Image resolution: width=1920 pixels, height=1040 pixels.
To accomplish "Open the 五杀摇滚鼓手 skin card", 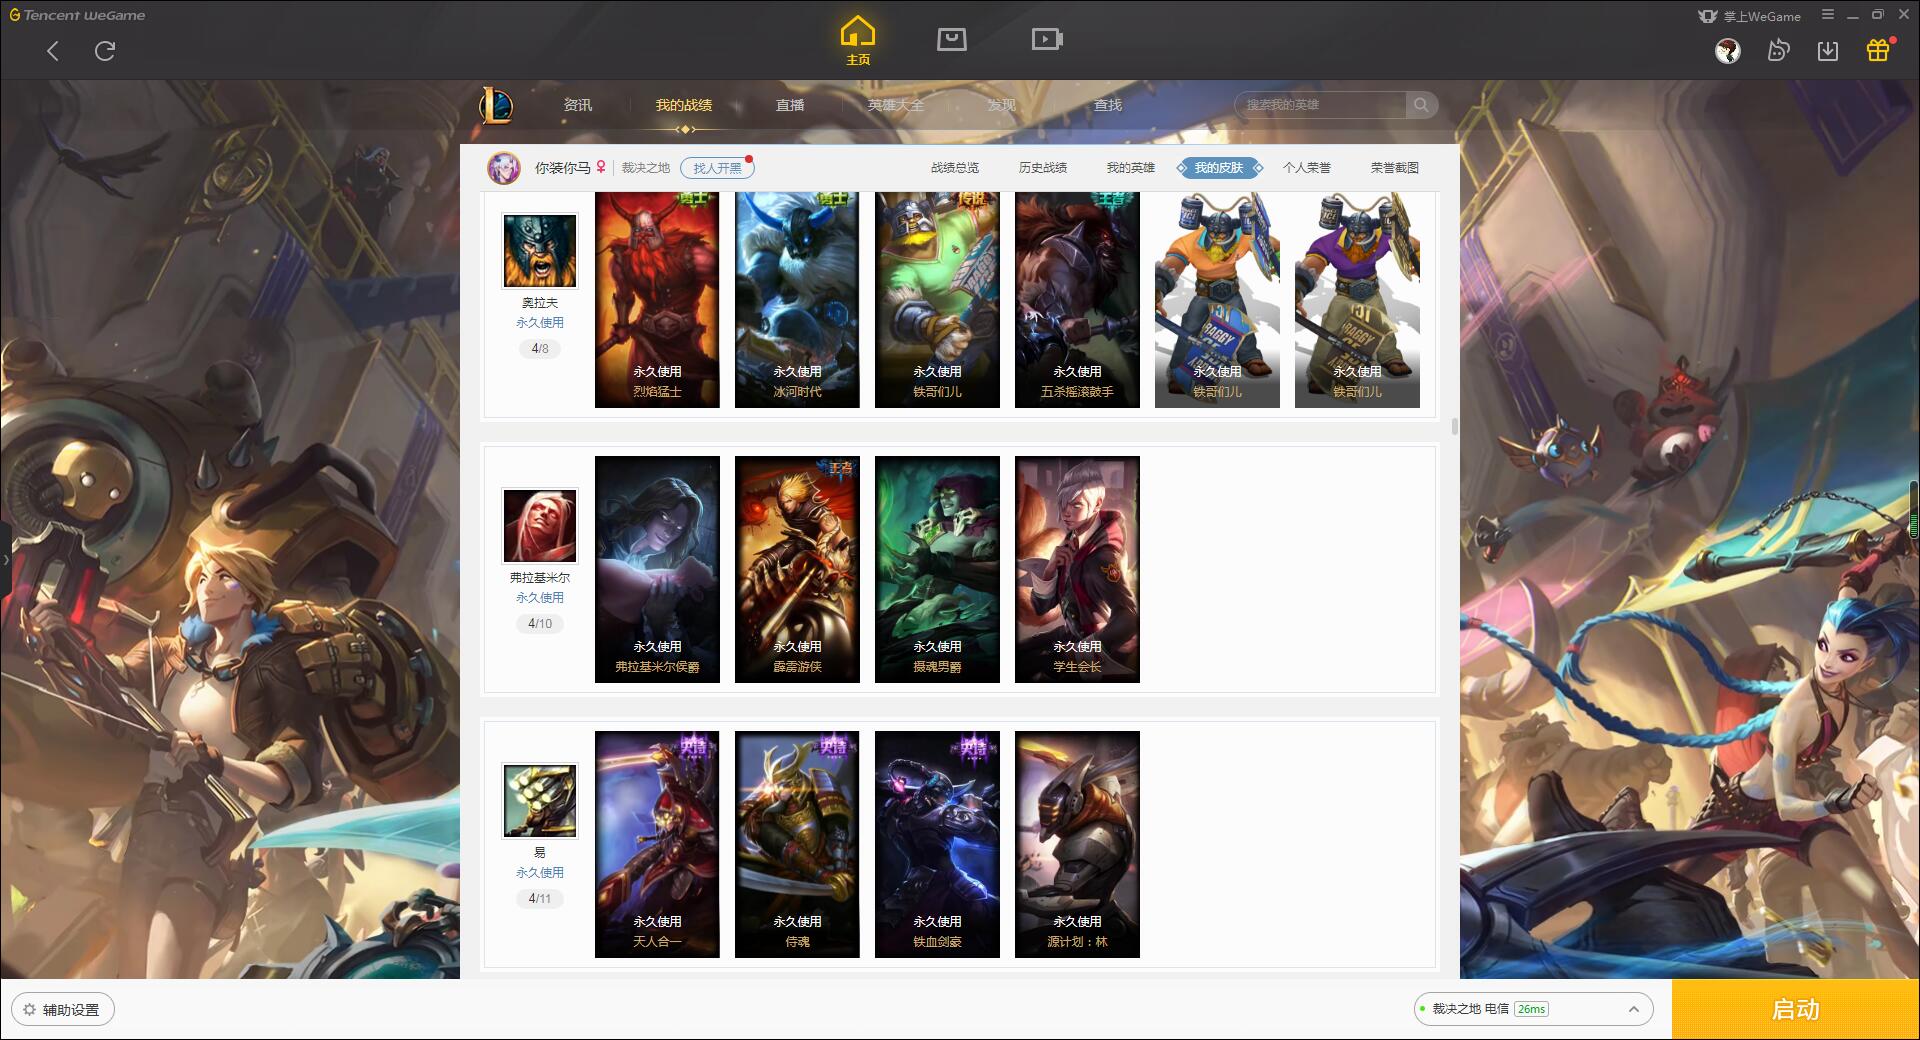I will point(1077,299).
